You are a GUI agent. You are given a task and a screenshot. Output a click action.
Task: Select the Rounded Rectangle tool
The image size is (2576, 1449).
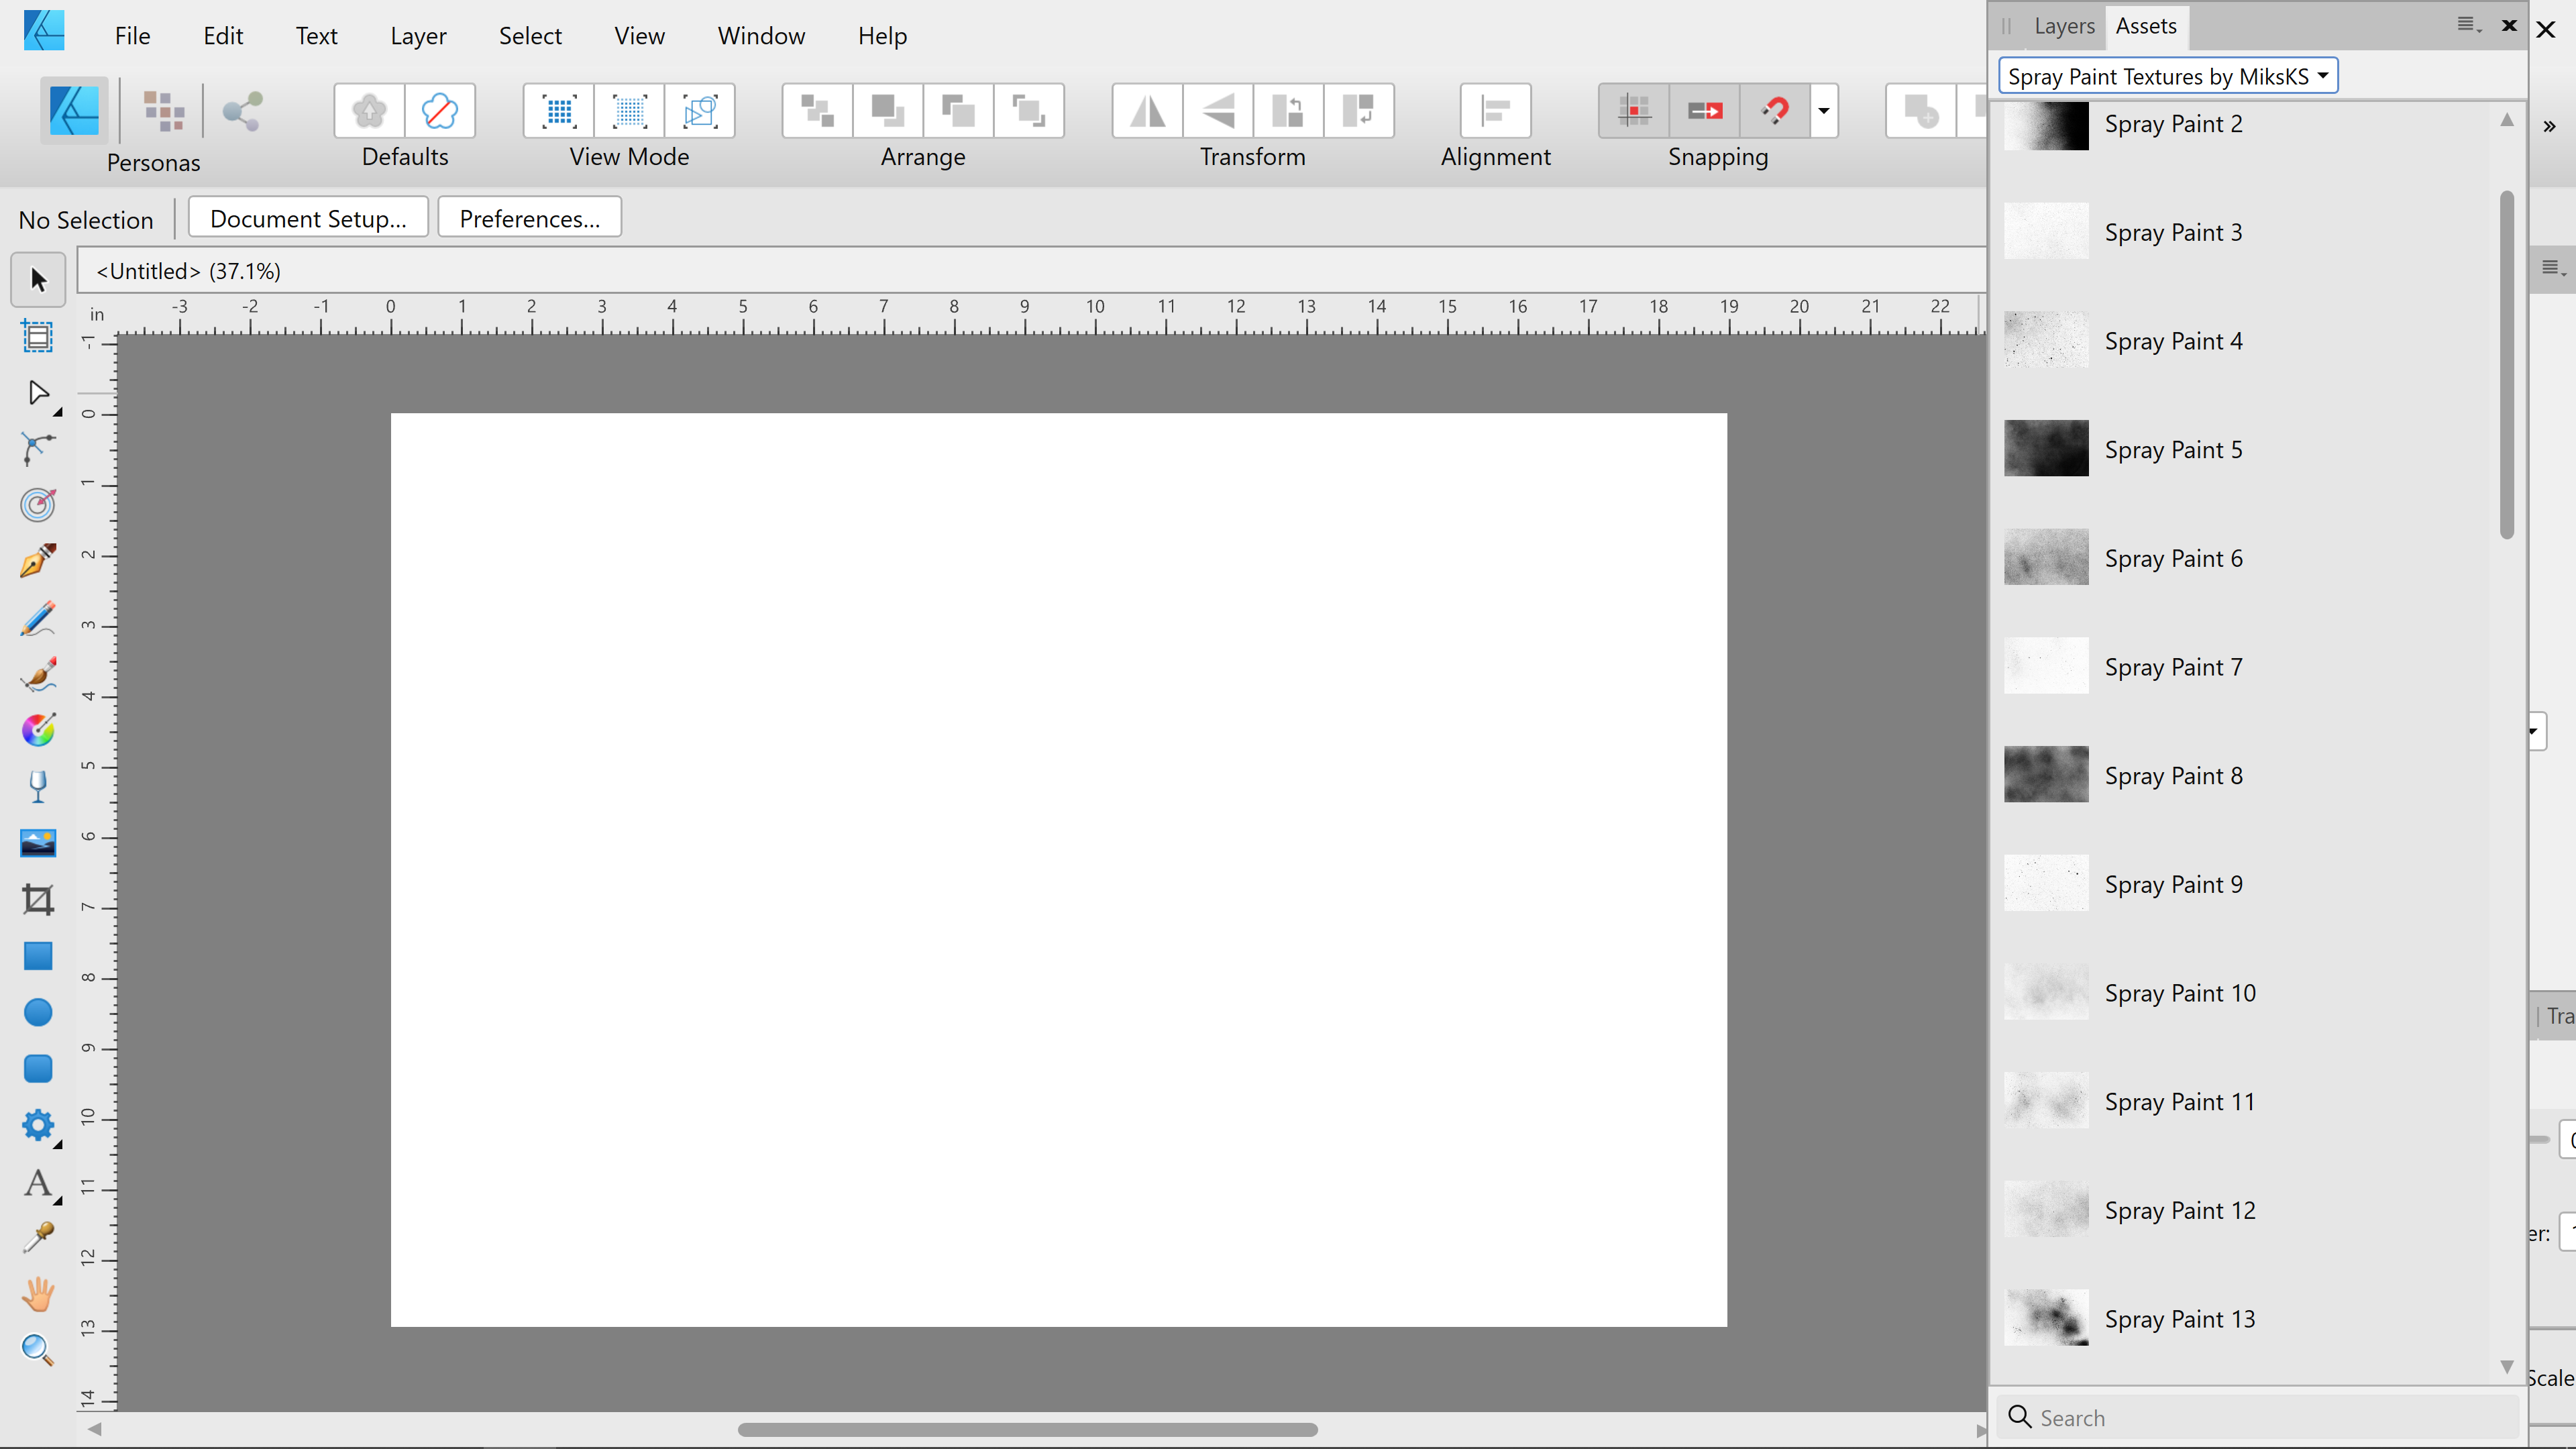[x=38, y=1069]
